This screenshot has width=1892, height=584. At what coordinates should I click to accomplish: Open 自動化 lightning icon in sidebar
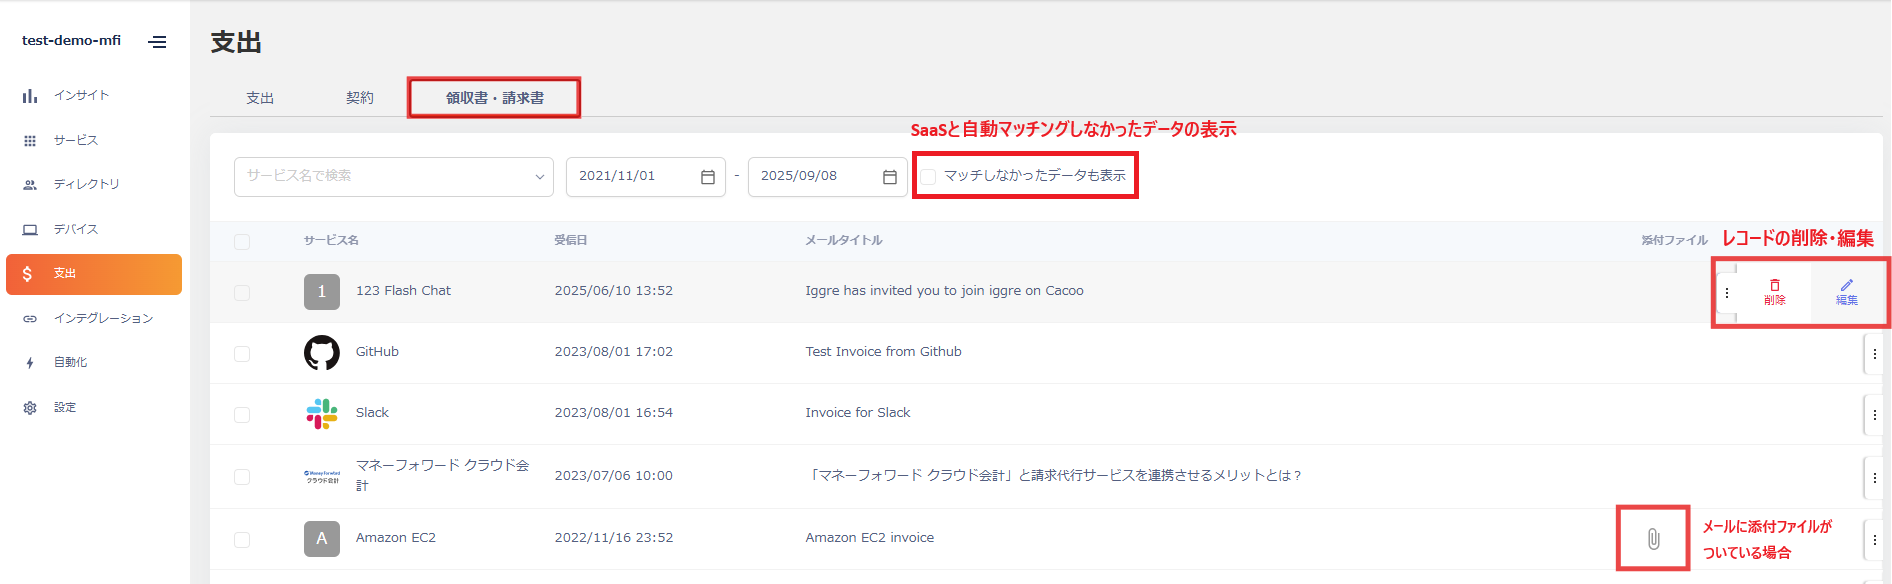(30, 363)
